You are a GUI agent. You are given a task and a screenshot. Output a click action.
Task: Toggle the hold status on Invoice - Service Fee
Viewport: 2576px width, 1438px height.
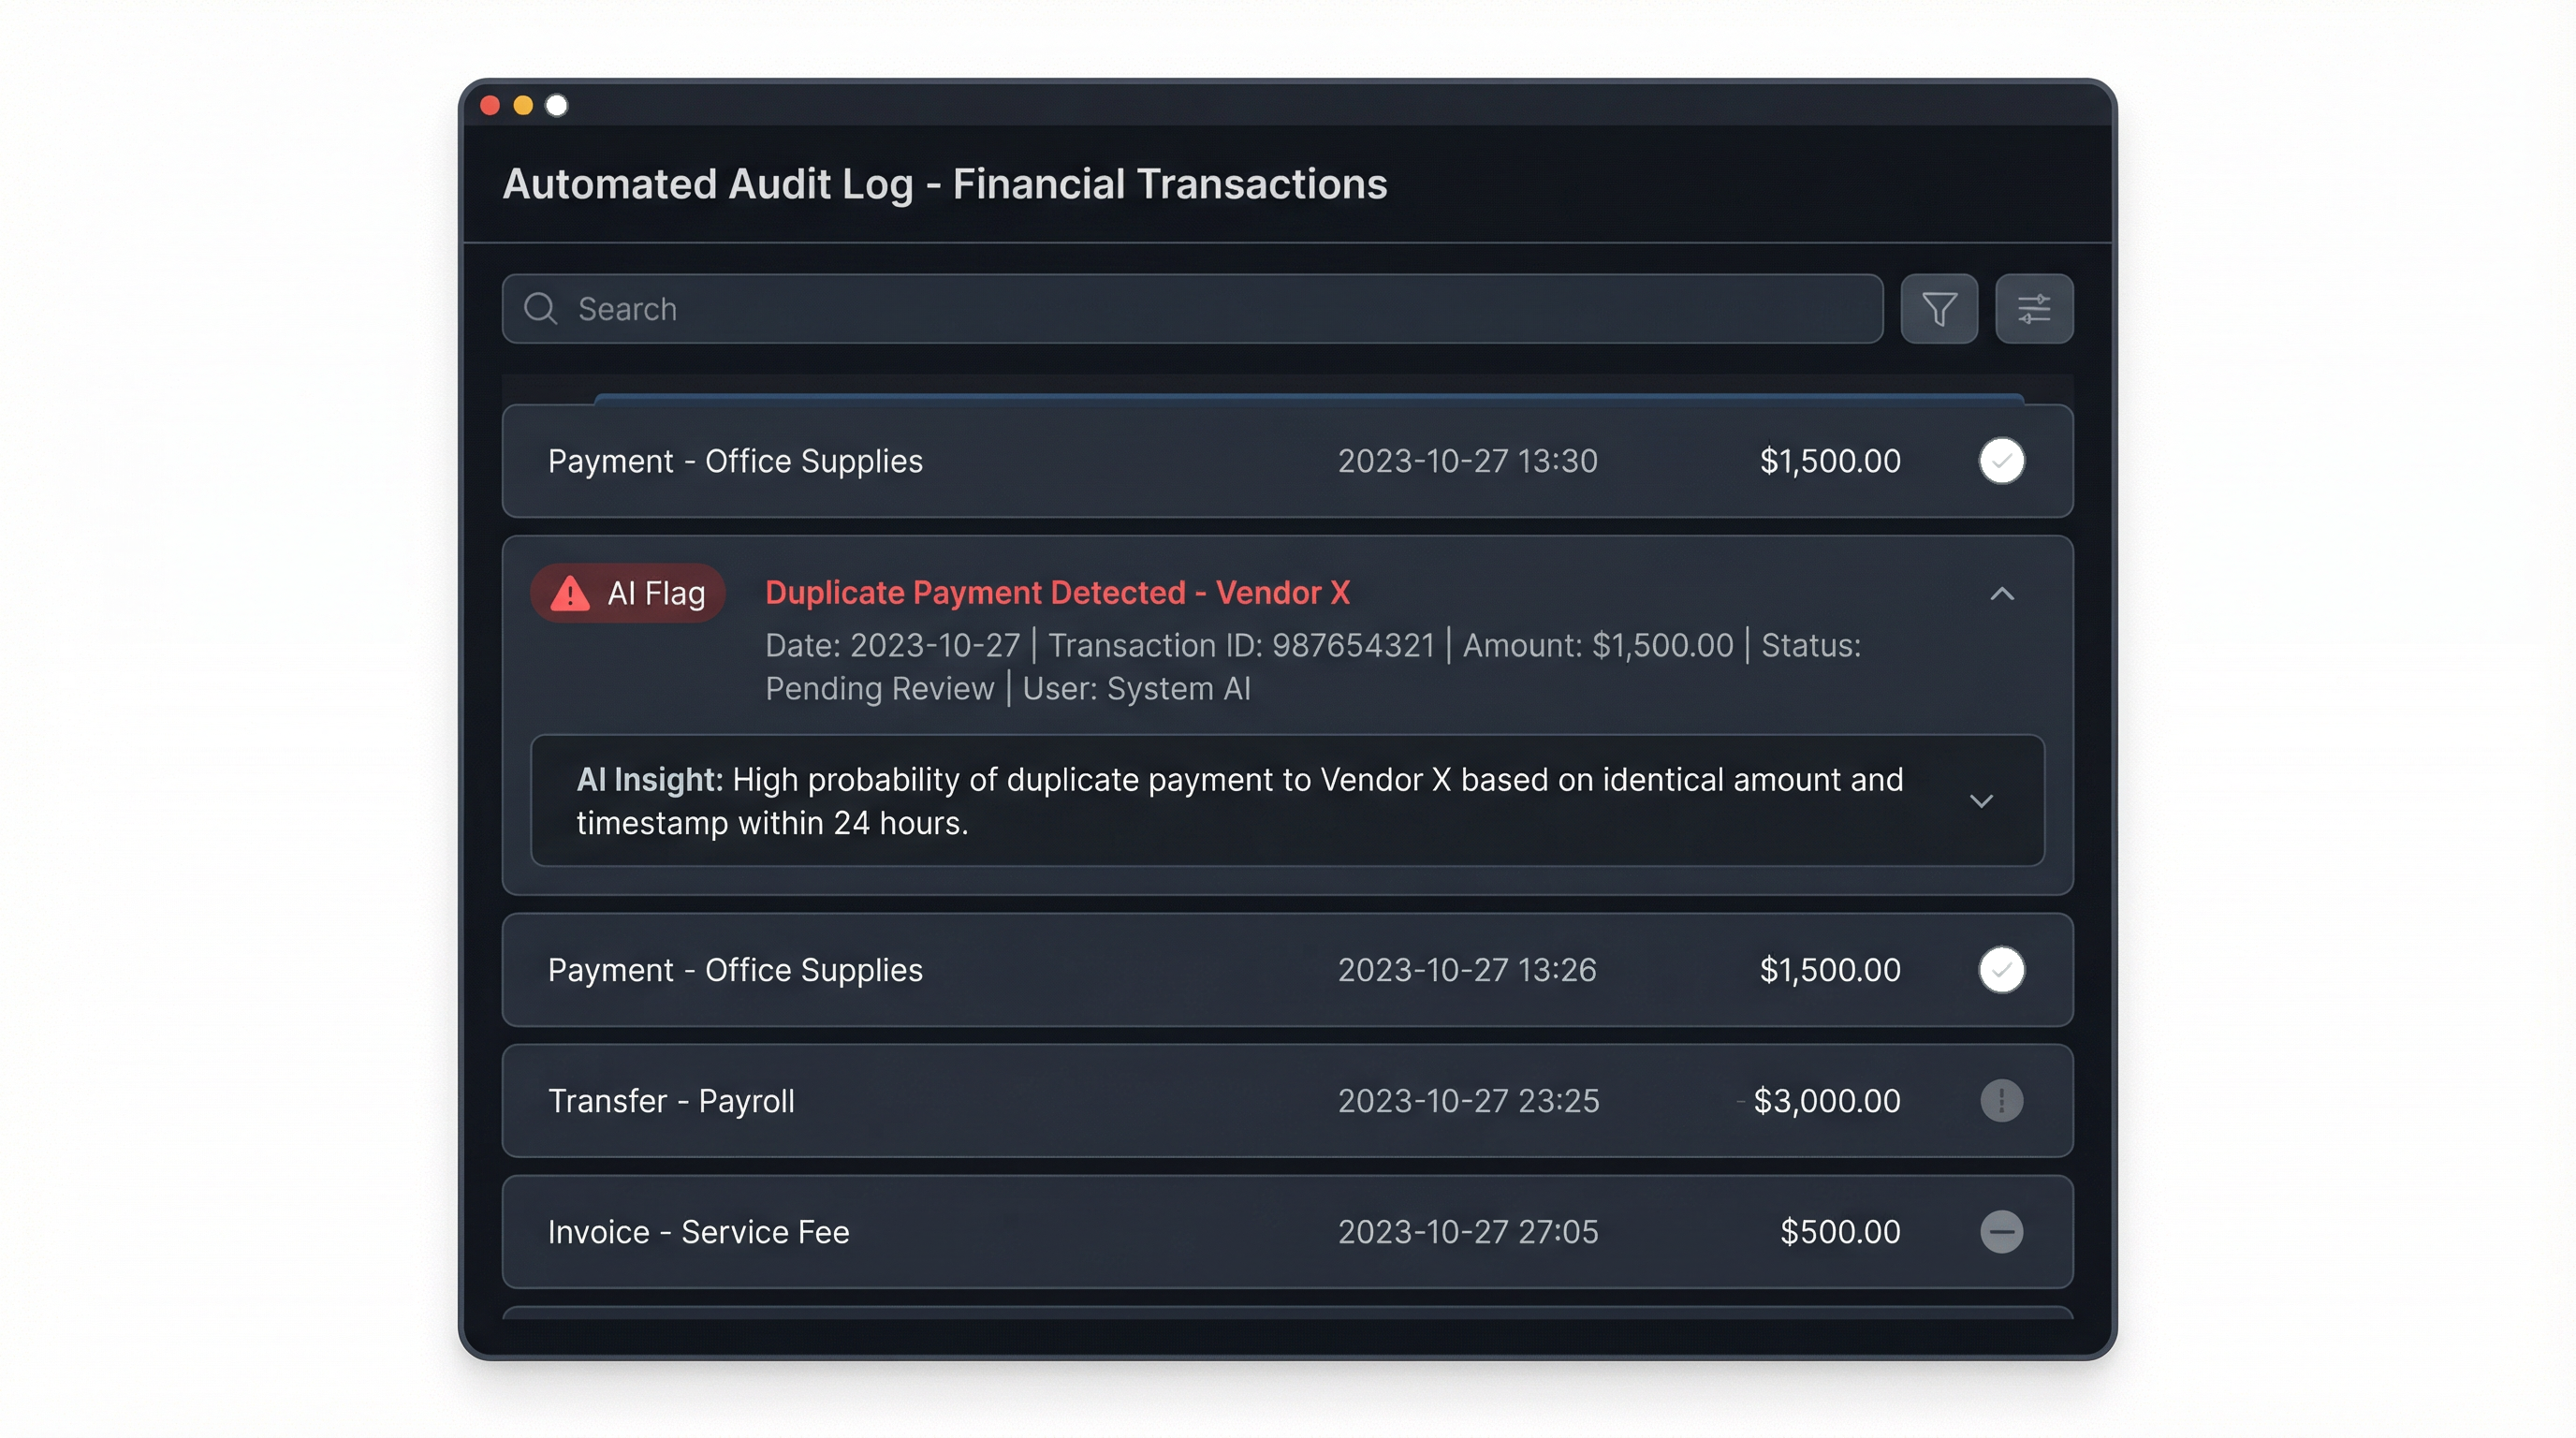coord(2001,1231)
